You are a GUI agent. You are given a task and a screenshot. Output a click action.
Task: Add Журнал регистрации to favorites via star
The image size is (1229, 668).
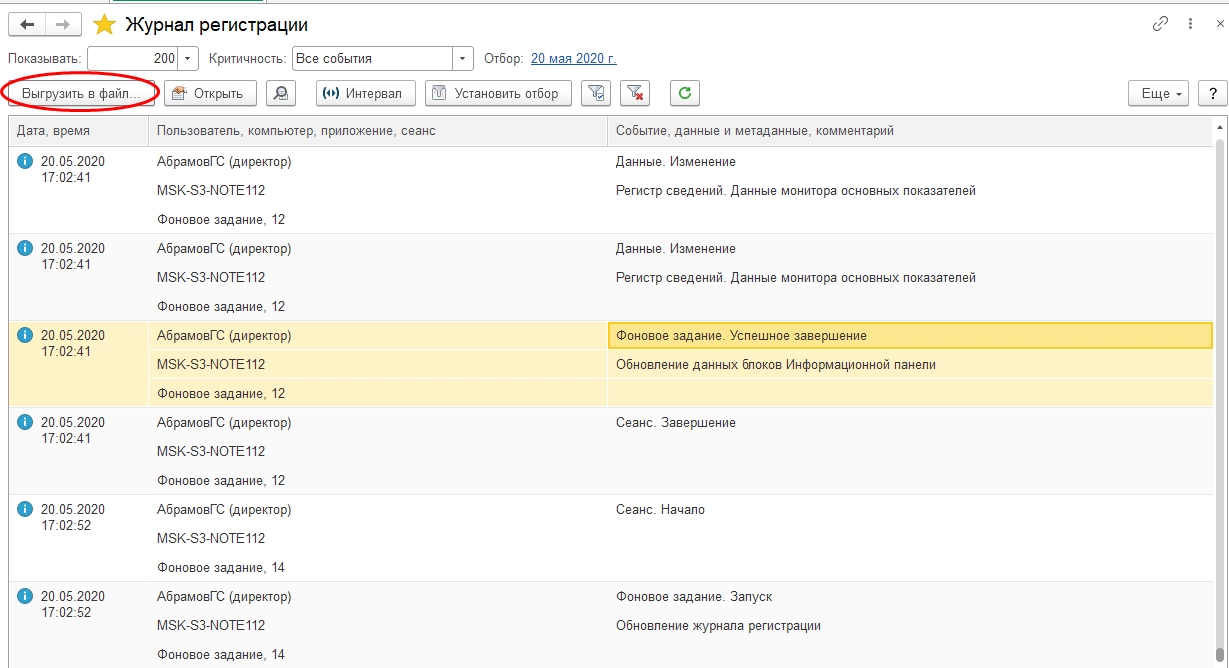click(x=104, y=25)
